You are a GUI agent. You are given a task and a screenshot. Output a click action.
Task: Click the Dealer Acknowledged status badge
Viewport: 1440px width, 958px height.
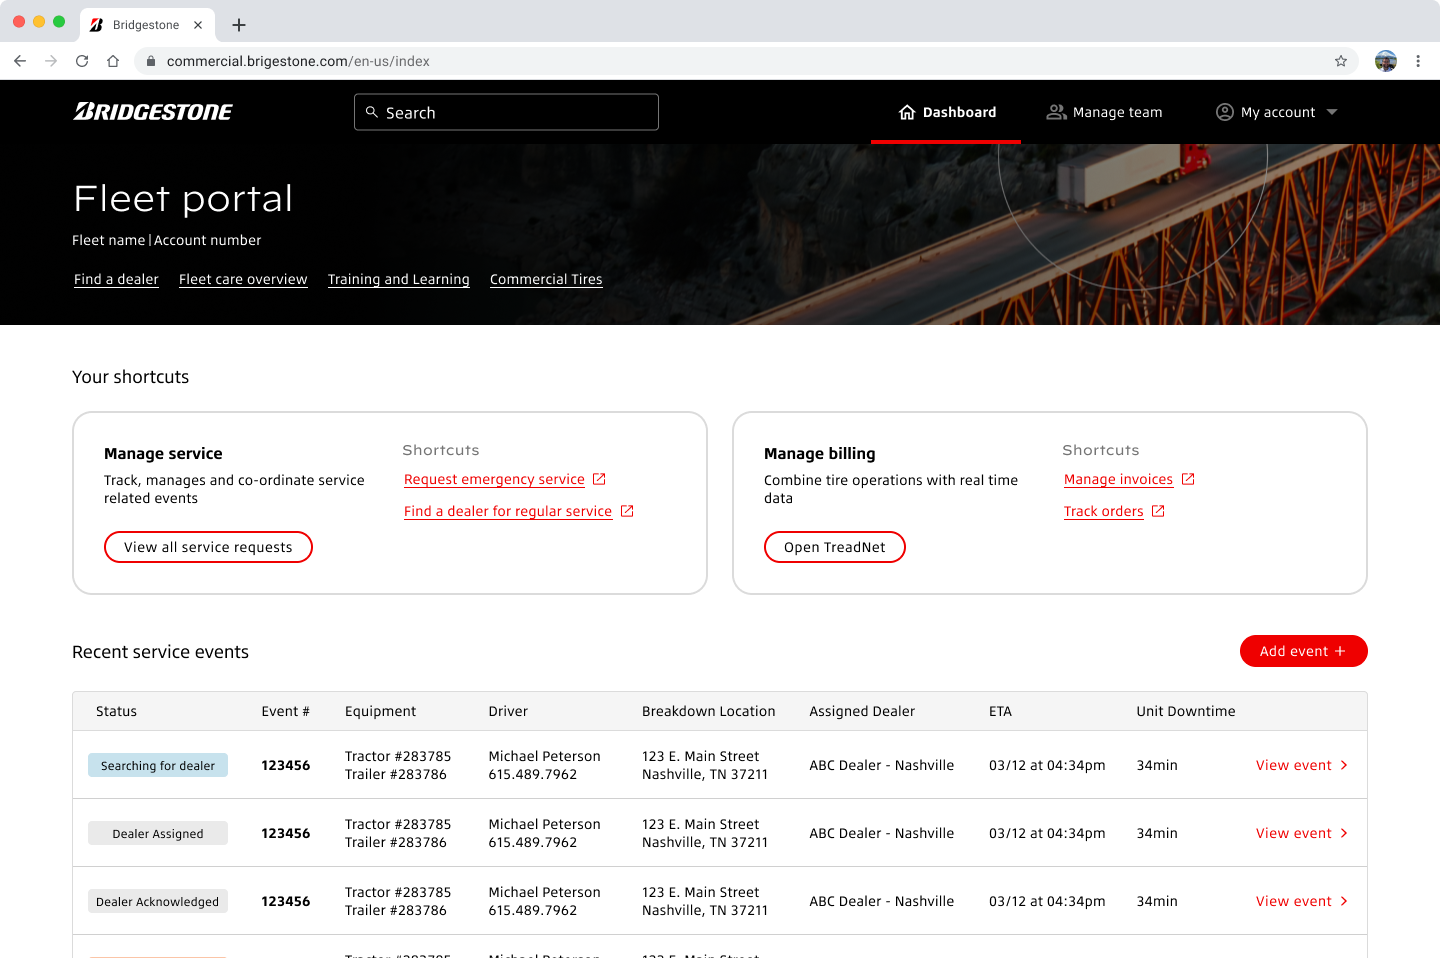(x=158, y=901)
